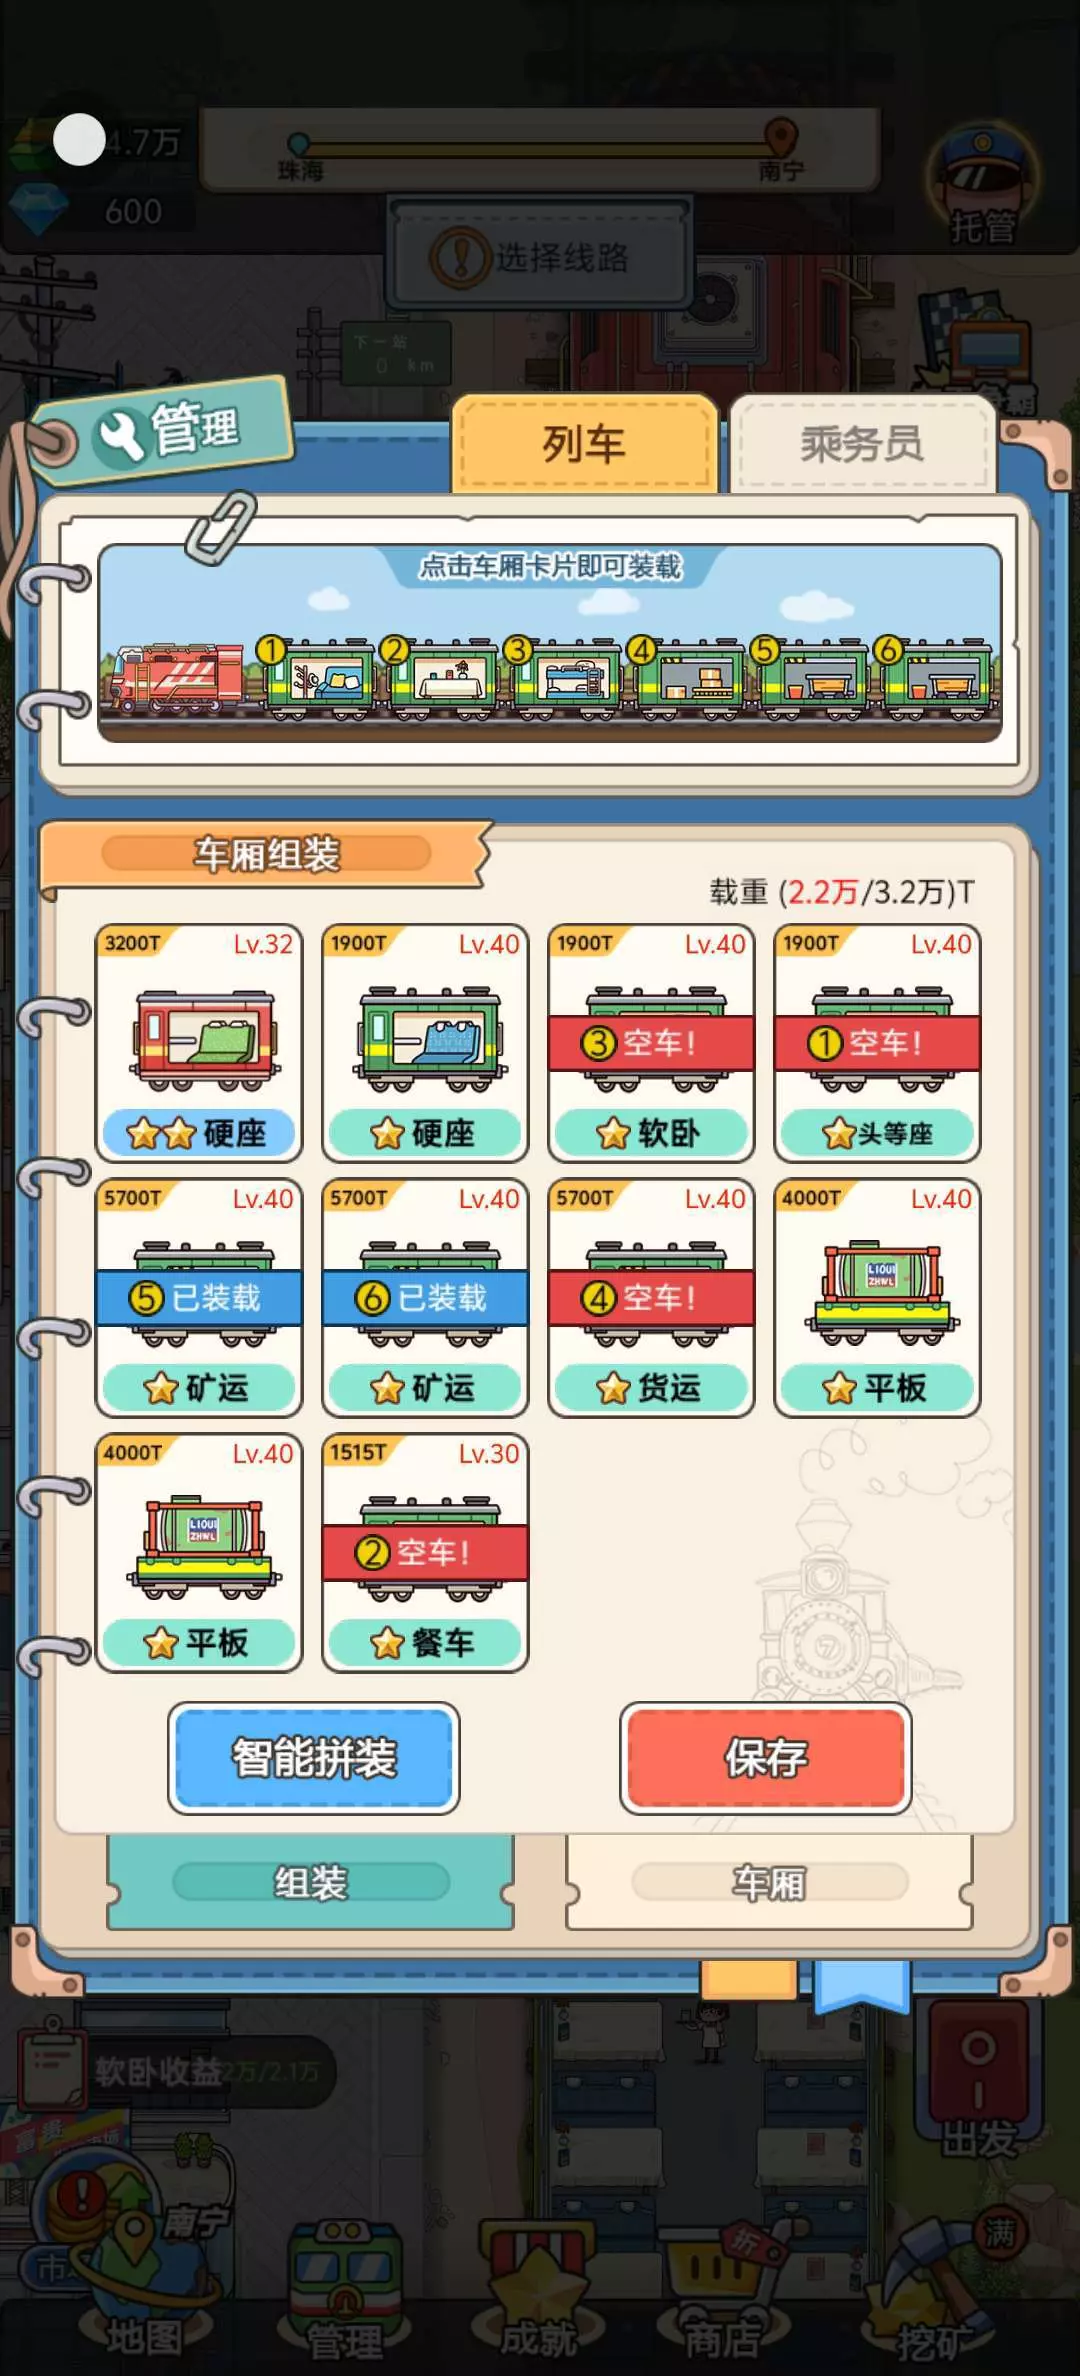
Task: Tap the 餐车 Lv.30 empty car card
Action: (425, 1553)
